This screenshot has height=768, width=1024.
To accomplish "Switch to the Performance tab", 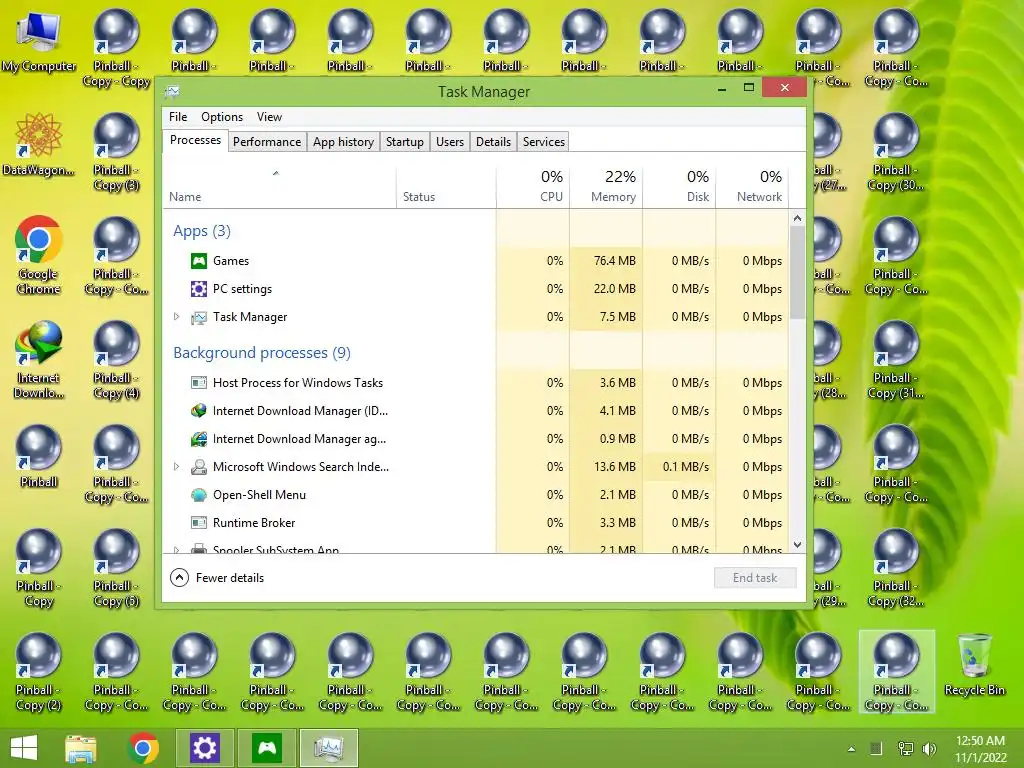I will 267,142.
